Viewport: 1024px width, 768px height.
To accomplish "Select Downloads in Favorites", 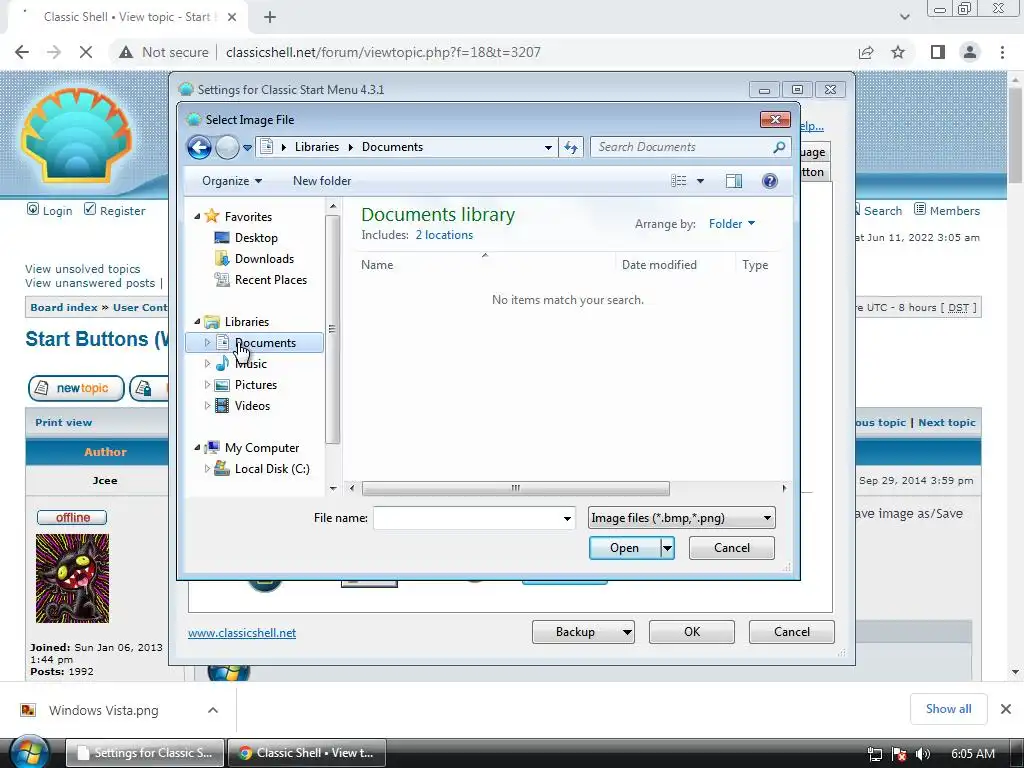I will click(x=264, y=259).
